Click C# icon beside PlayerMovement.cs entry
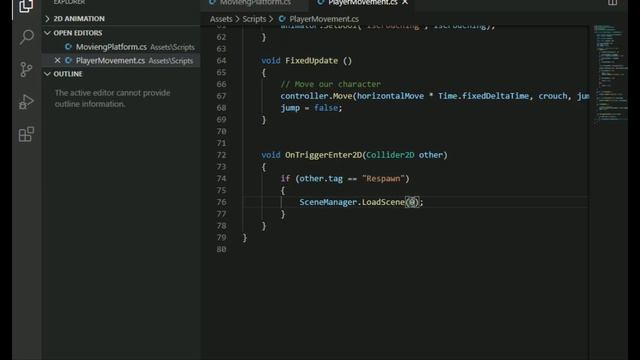Image resolution: width=640 pixels, height=360 pixels. coord(69,60)
